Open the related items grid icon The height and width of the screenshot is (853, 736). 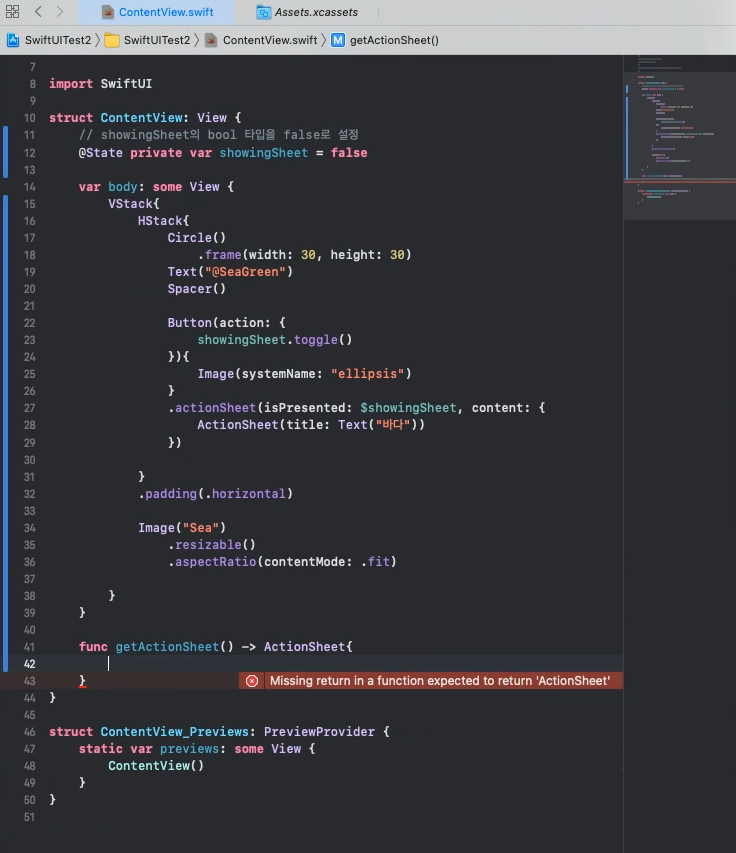coord(12,11)
